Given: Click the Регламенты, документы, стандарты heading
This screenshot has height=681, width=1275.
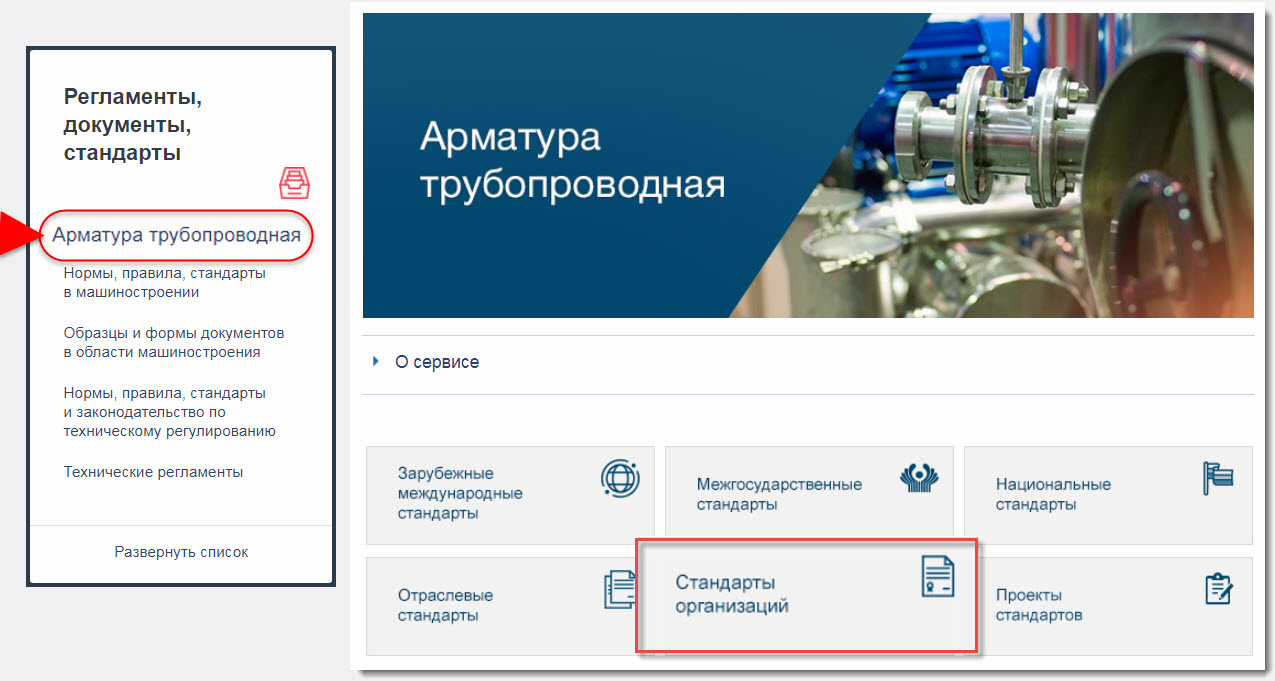Looking at the screenshot, I should (133, 125).
